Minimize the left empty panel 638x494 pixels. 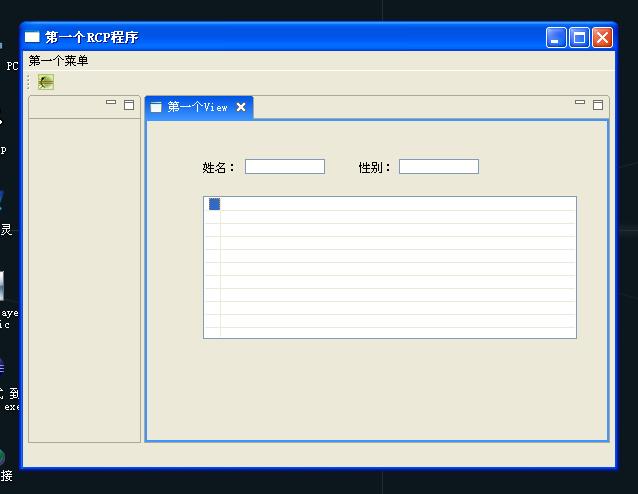point(111,103)
